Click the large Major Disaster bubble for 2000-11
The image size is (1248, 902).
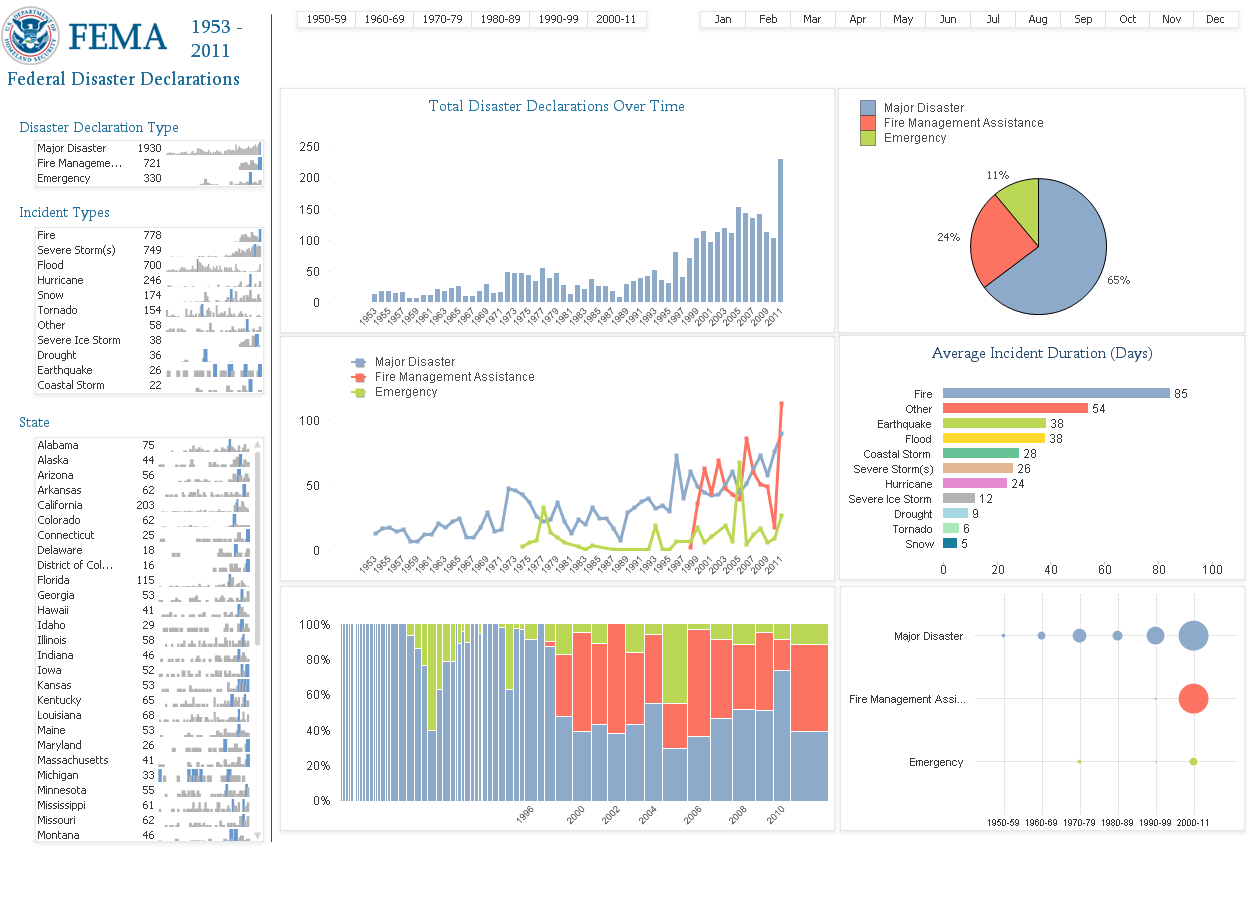[x=1192, y=635]
